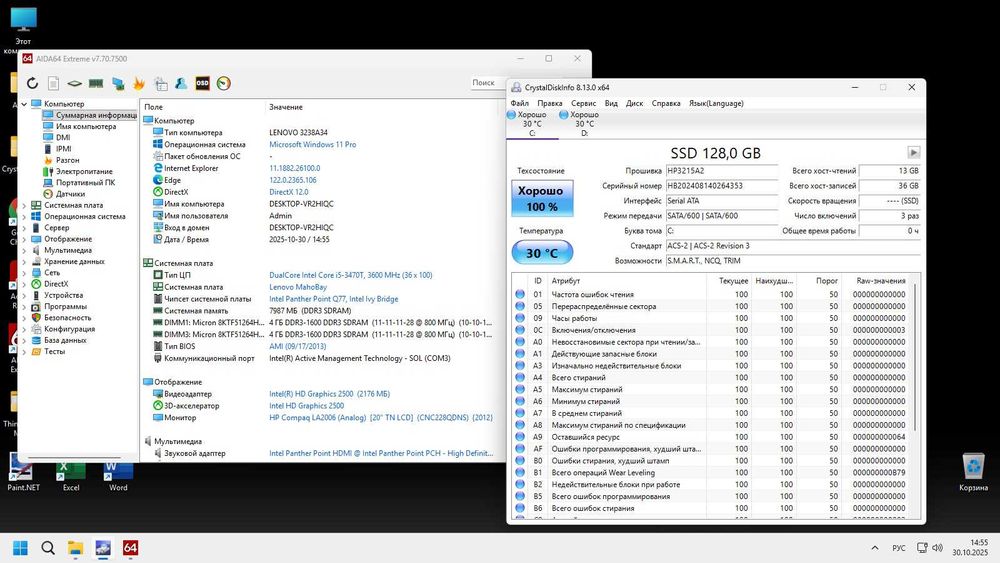Screen dimensions: 1000x563
Task: Open the Report page icon in AIDA64 toolbar
Action: tap(54, 84)
